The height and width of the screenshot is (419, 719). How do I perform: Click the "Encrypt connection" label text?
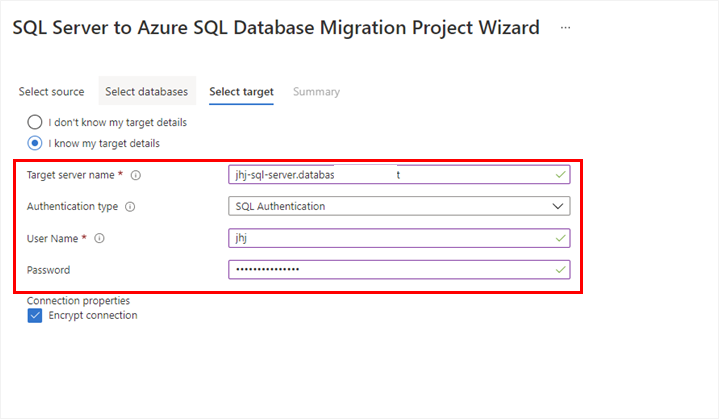(x=93, y=315)
